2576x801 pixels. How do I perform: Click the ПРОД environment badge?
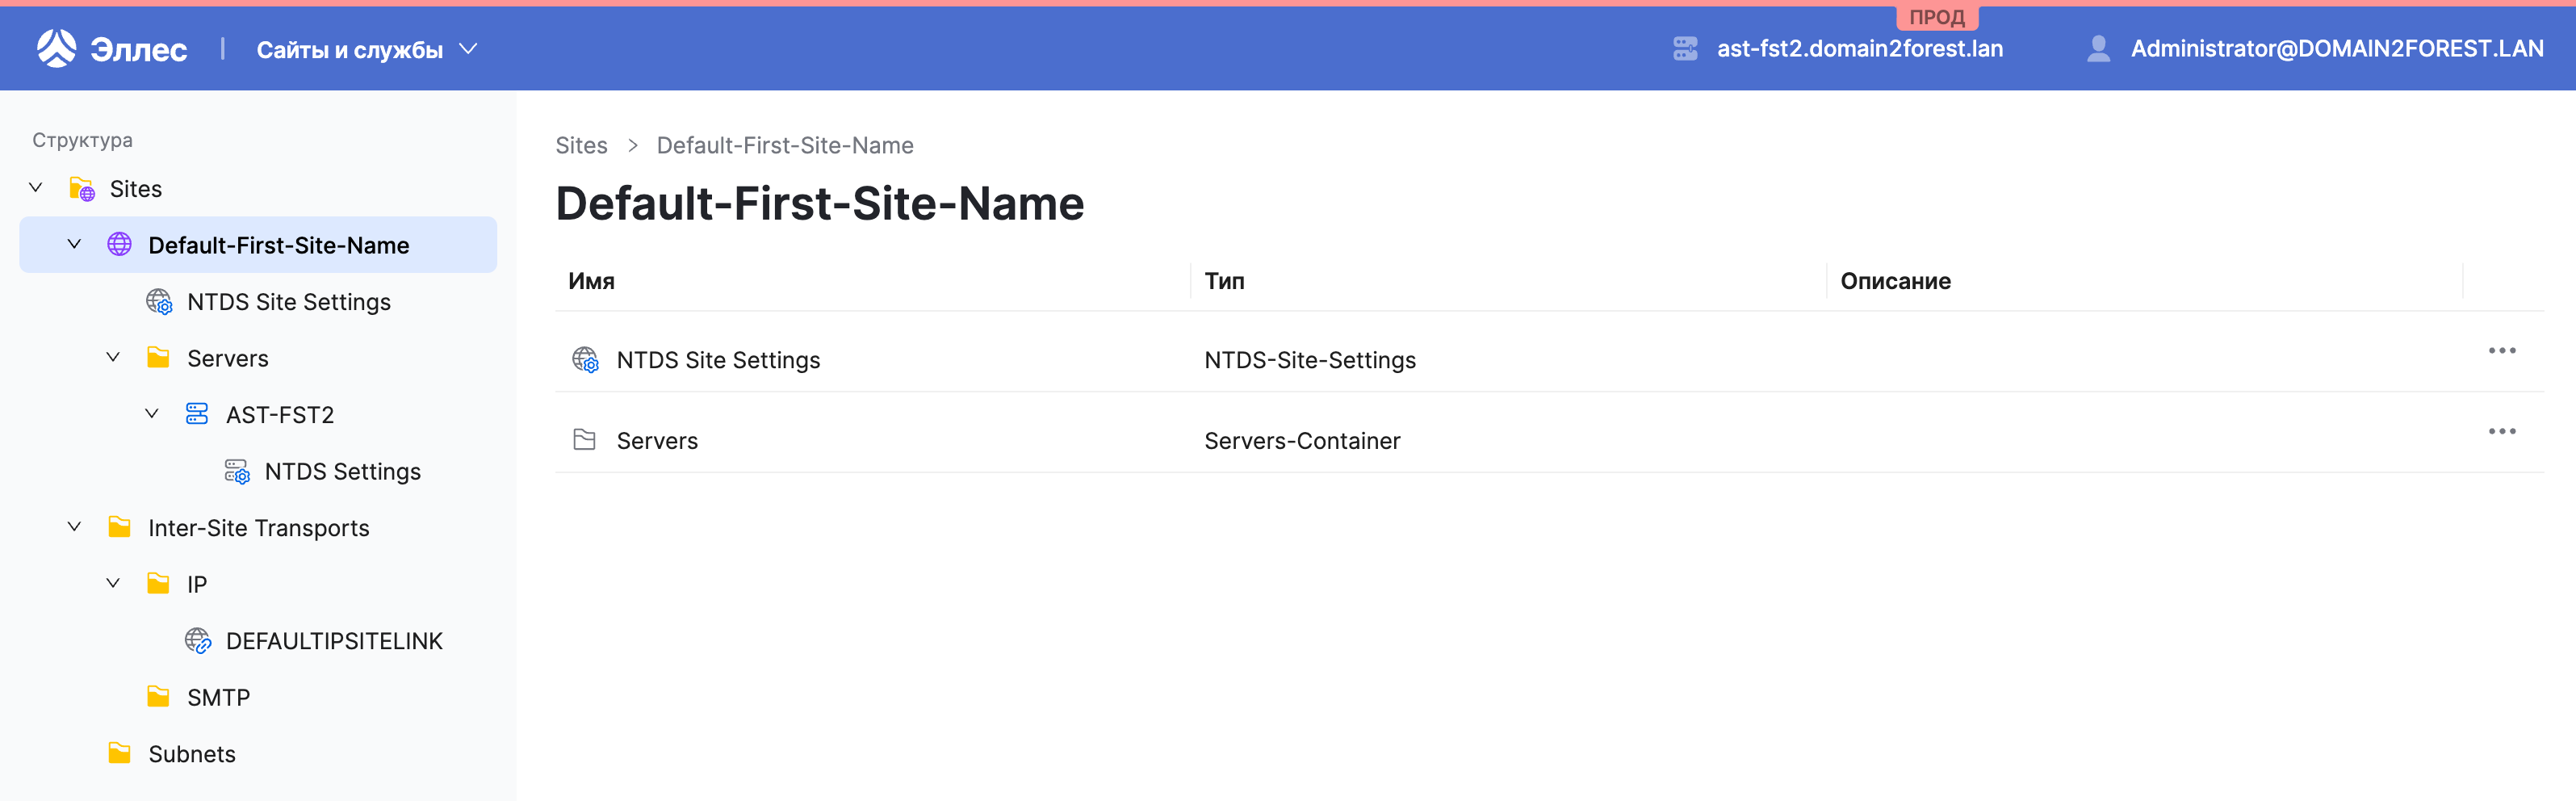tap(1936, 17)
